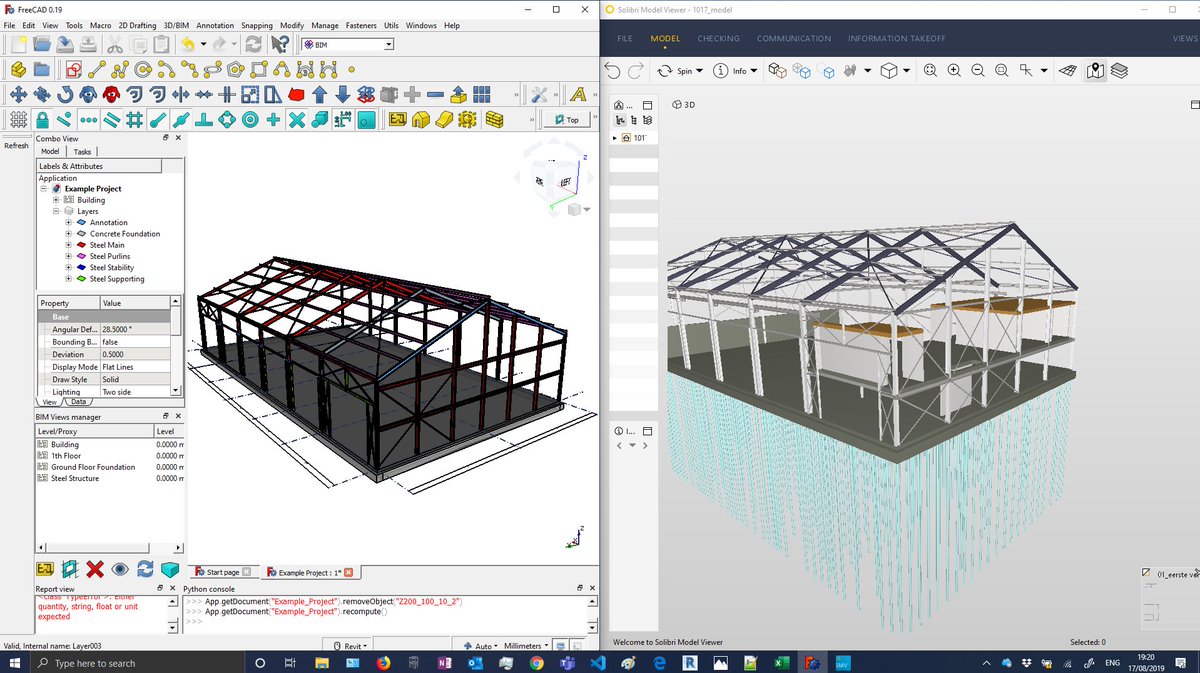1200x673 pixels.
Task: Click the Auto snapping status button
Action: (483, 646)
